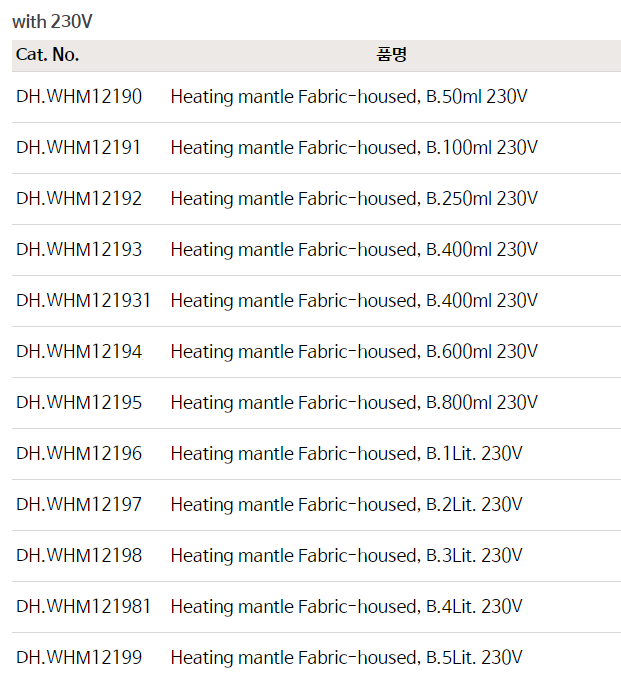This screenshot has width=621, height=683.
Task: Select catalog number DH.WHM12193
Action: tap(79, 250)
